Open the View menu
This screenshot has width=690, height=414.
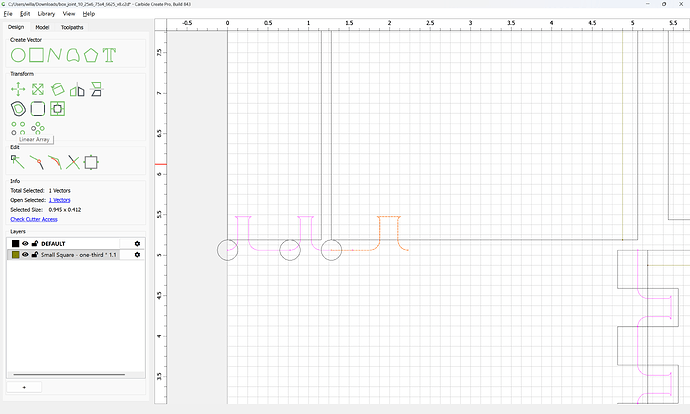point(69,14)
